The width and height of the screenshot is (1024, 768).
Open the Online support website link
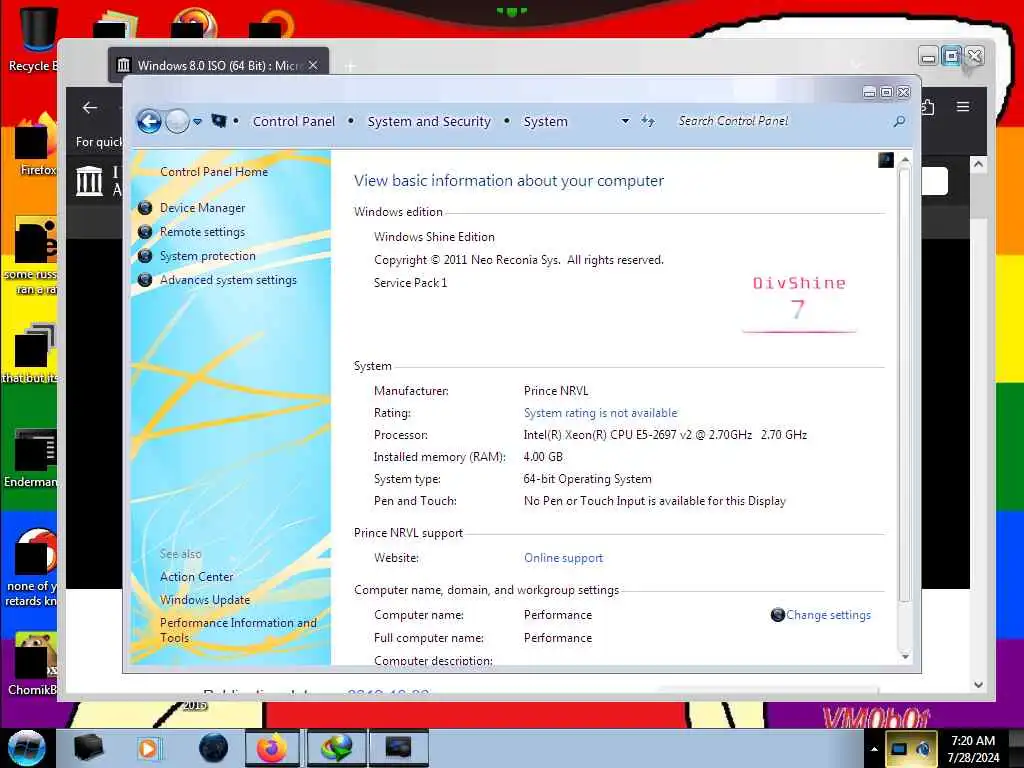[563, 558]
